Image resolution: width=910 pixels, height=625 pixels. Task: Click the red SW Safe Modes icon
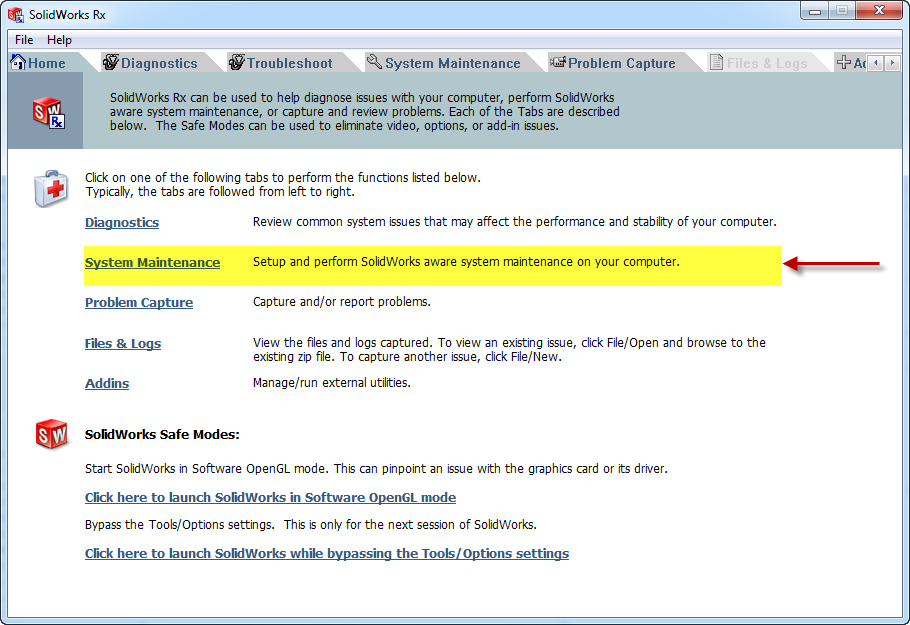tap(52, 434)
